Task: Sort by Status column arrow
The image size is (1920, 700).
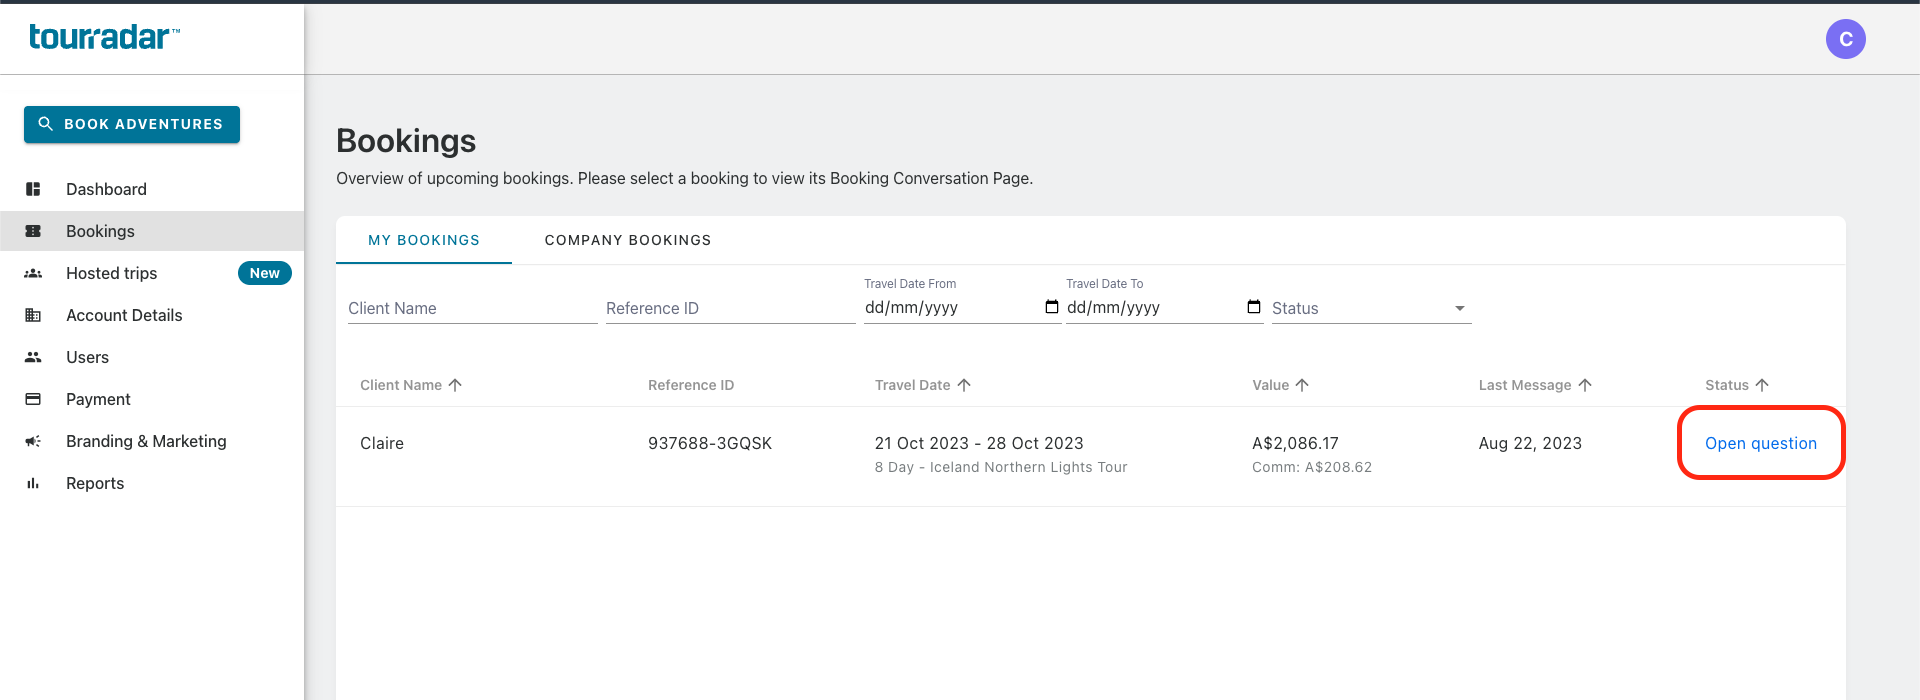Action: click(1762, 385)
